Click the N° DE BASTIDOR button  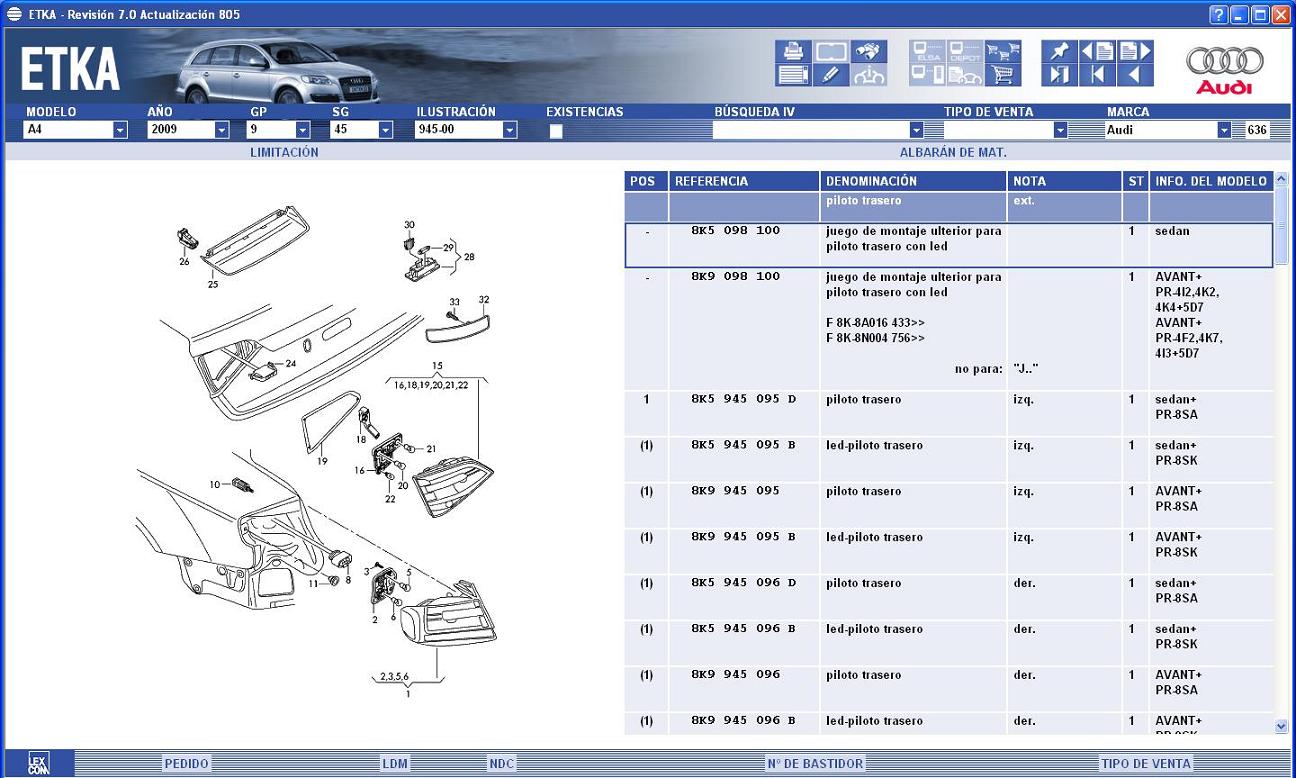pyautogui.click(x=815, y=764)
